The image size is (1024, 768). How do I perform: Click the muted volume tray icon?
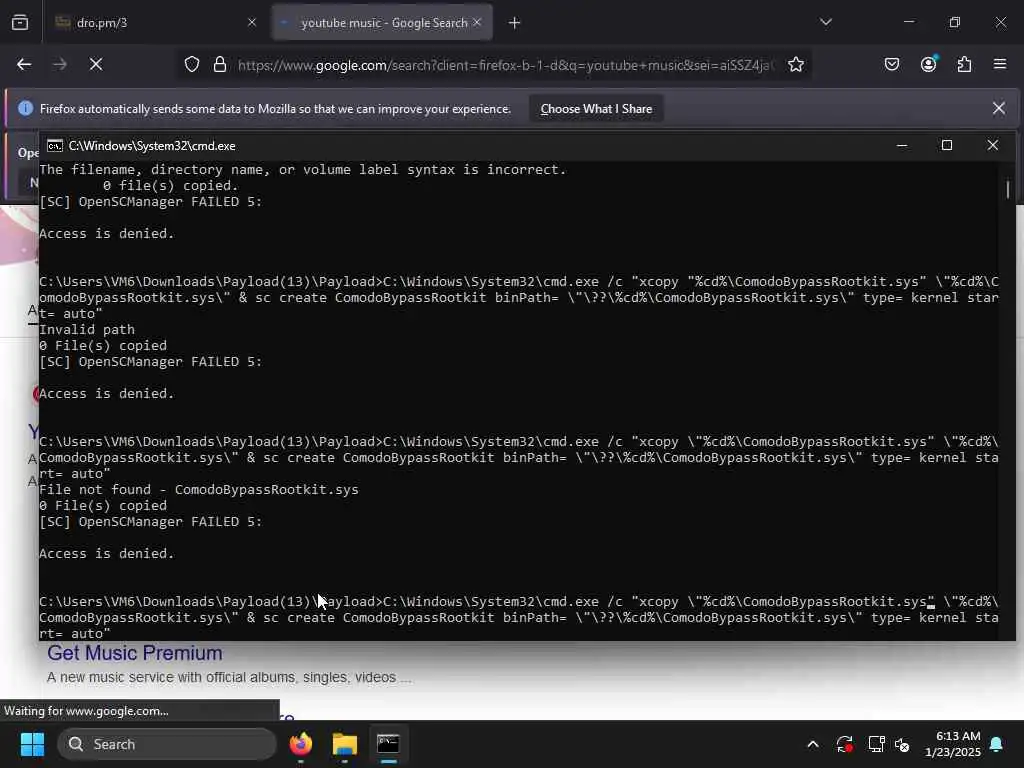(x=903, y=744)
